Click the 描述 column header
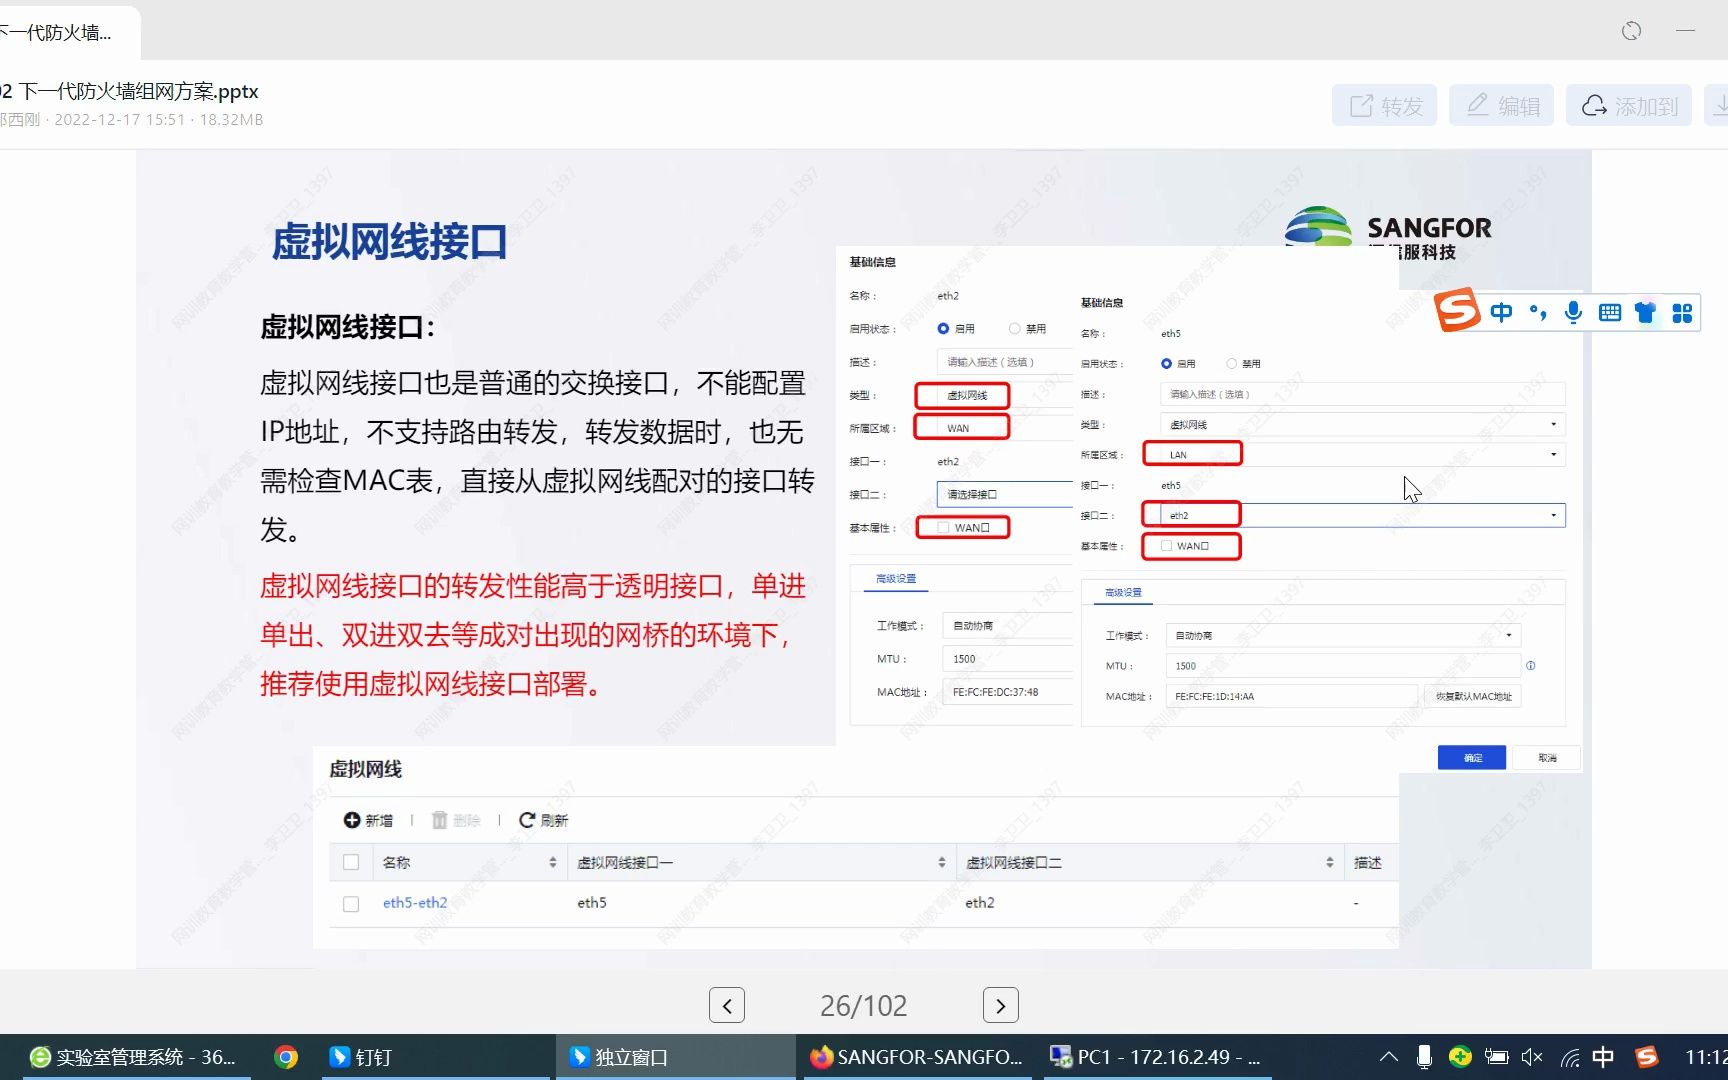 [x=1368, y=862]
